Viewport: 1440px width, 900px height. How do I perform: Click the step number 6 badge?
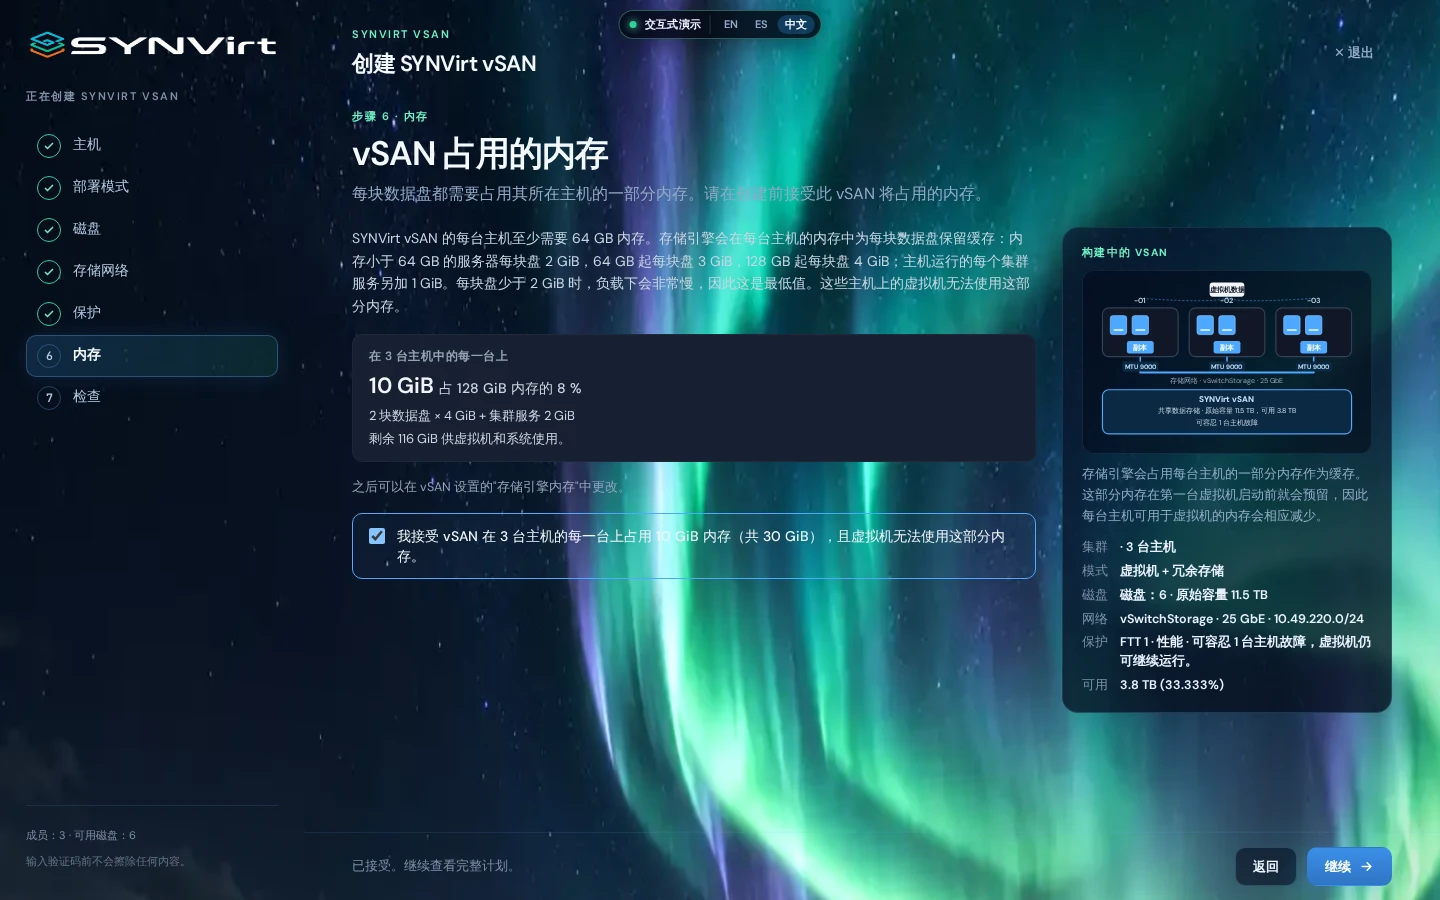click(x=49, y=356)
